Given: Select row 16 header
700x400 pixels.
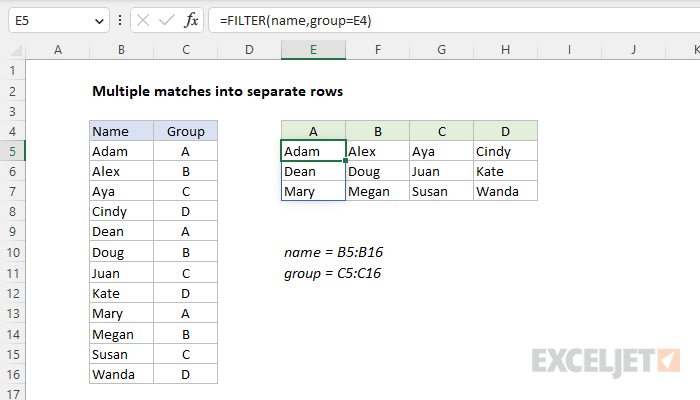Looking at the screenshot, I should pyautogui.click(x=12, y=375).
